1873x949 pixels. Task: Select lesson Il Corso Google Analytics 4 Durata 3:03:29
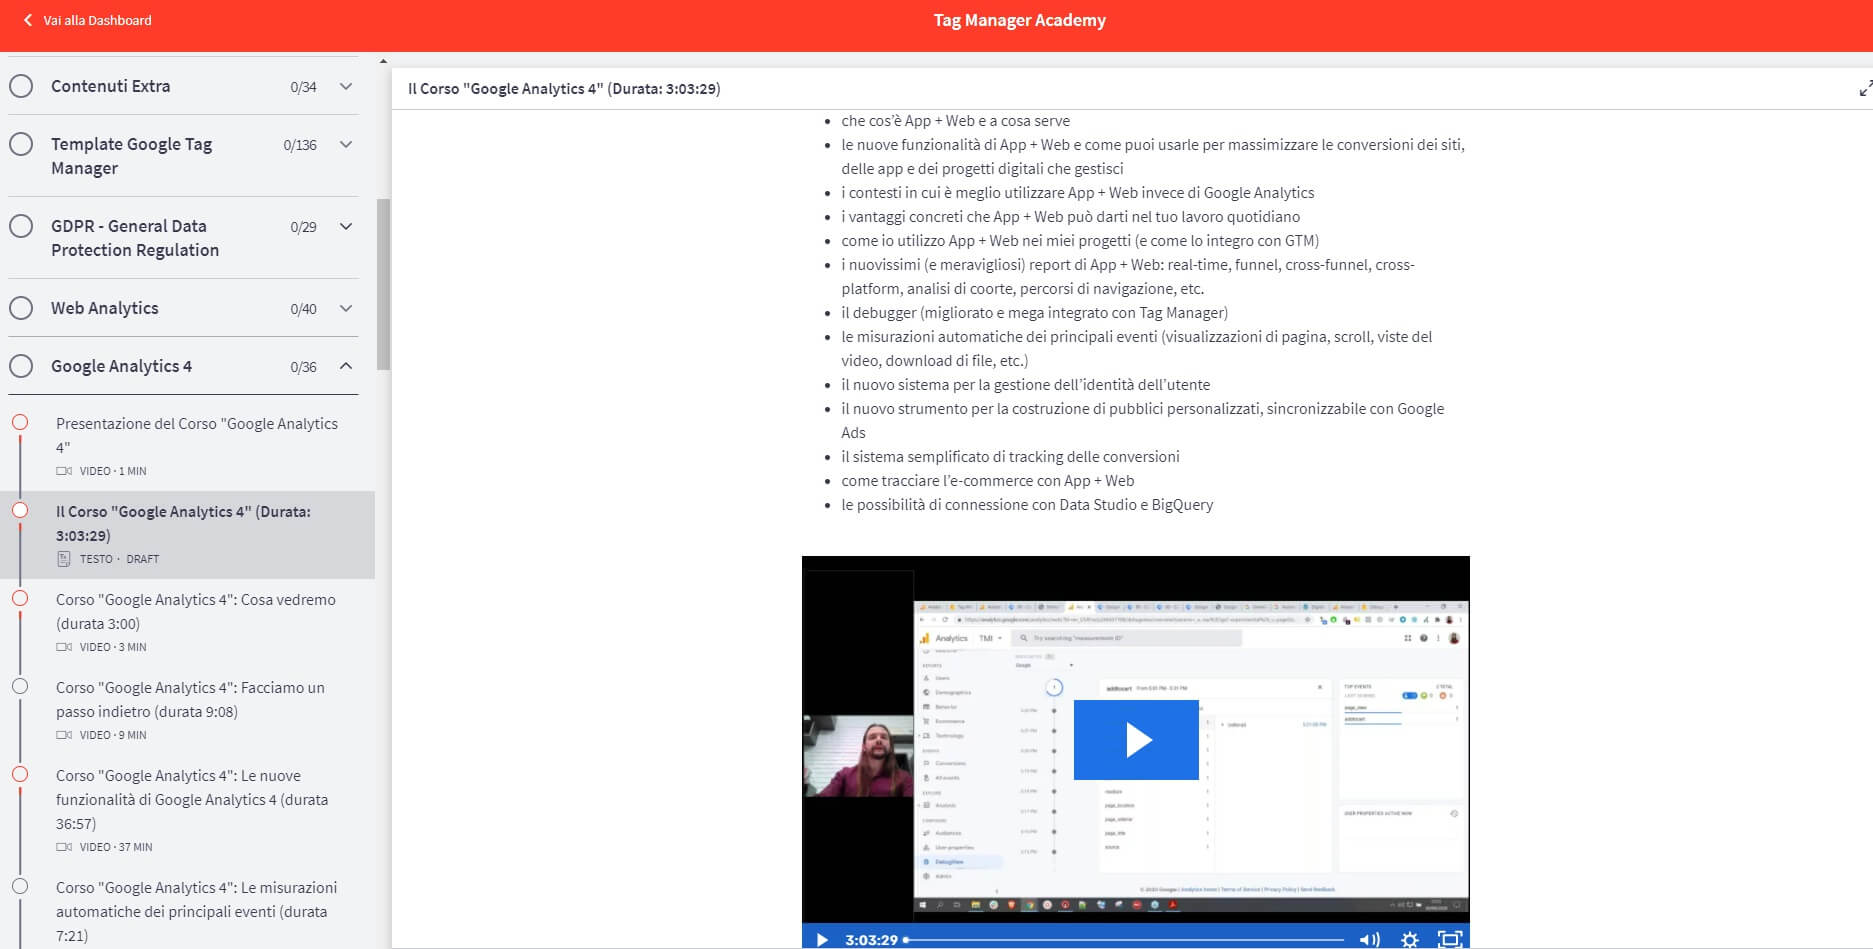183,523
